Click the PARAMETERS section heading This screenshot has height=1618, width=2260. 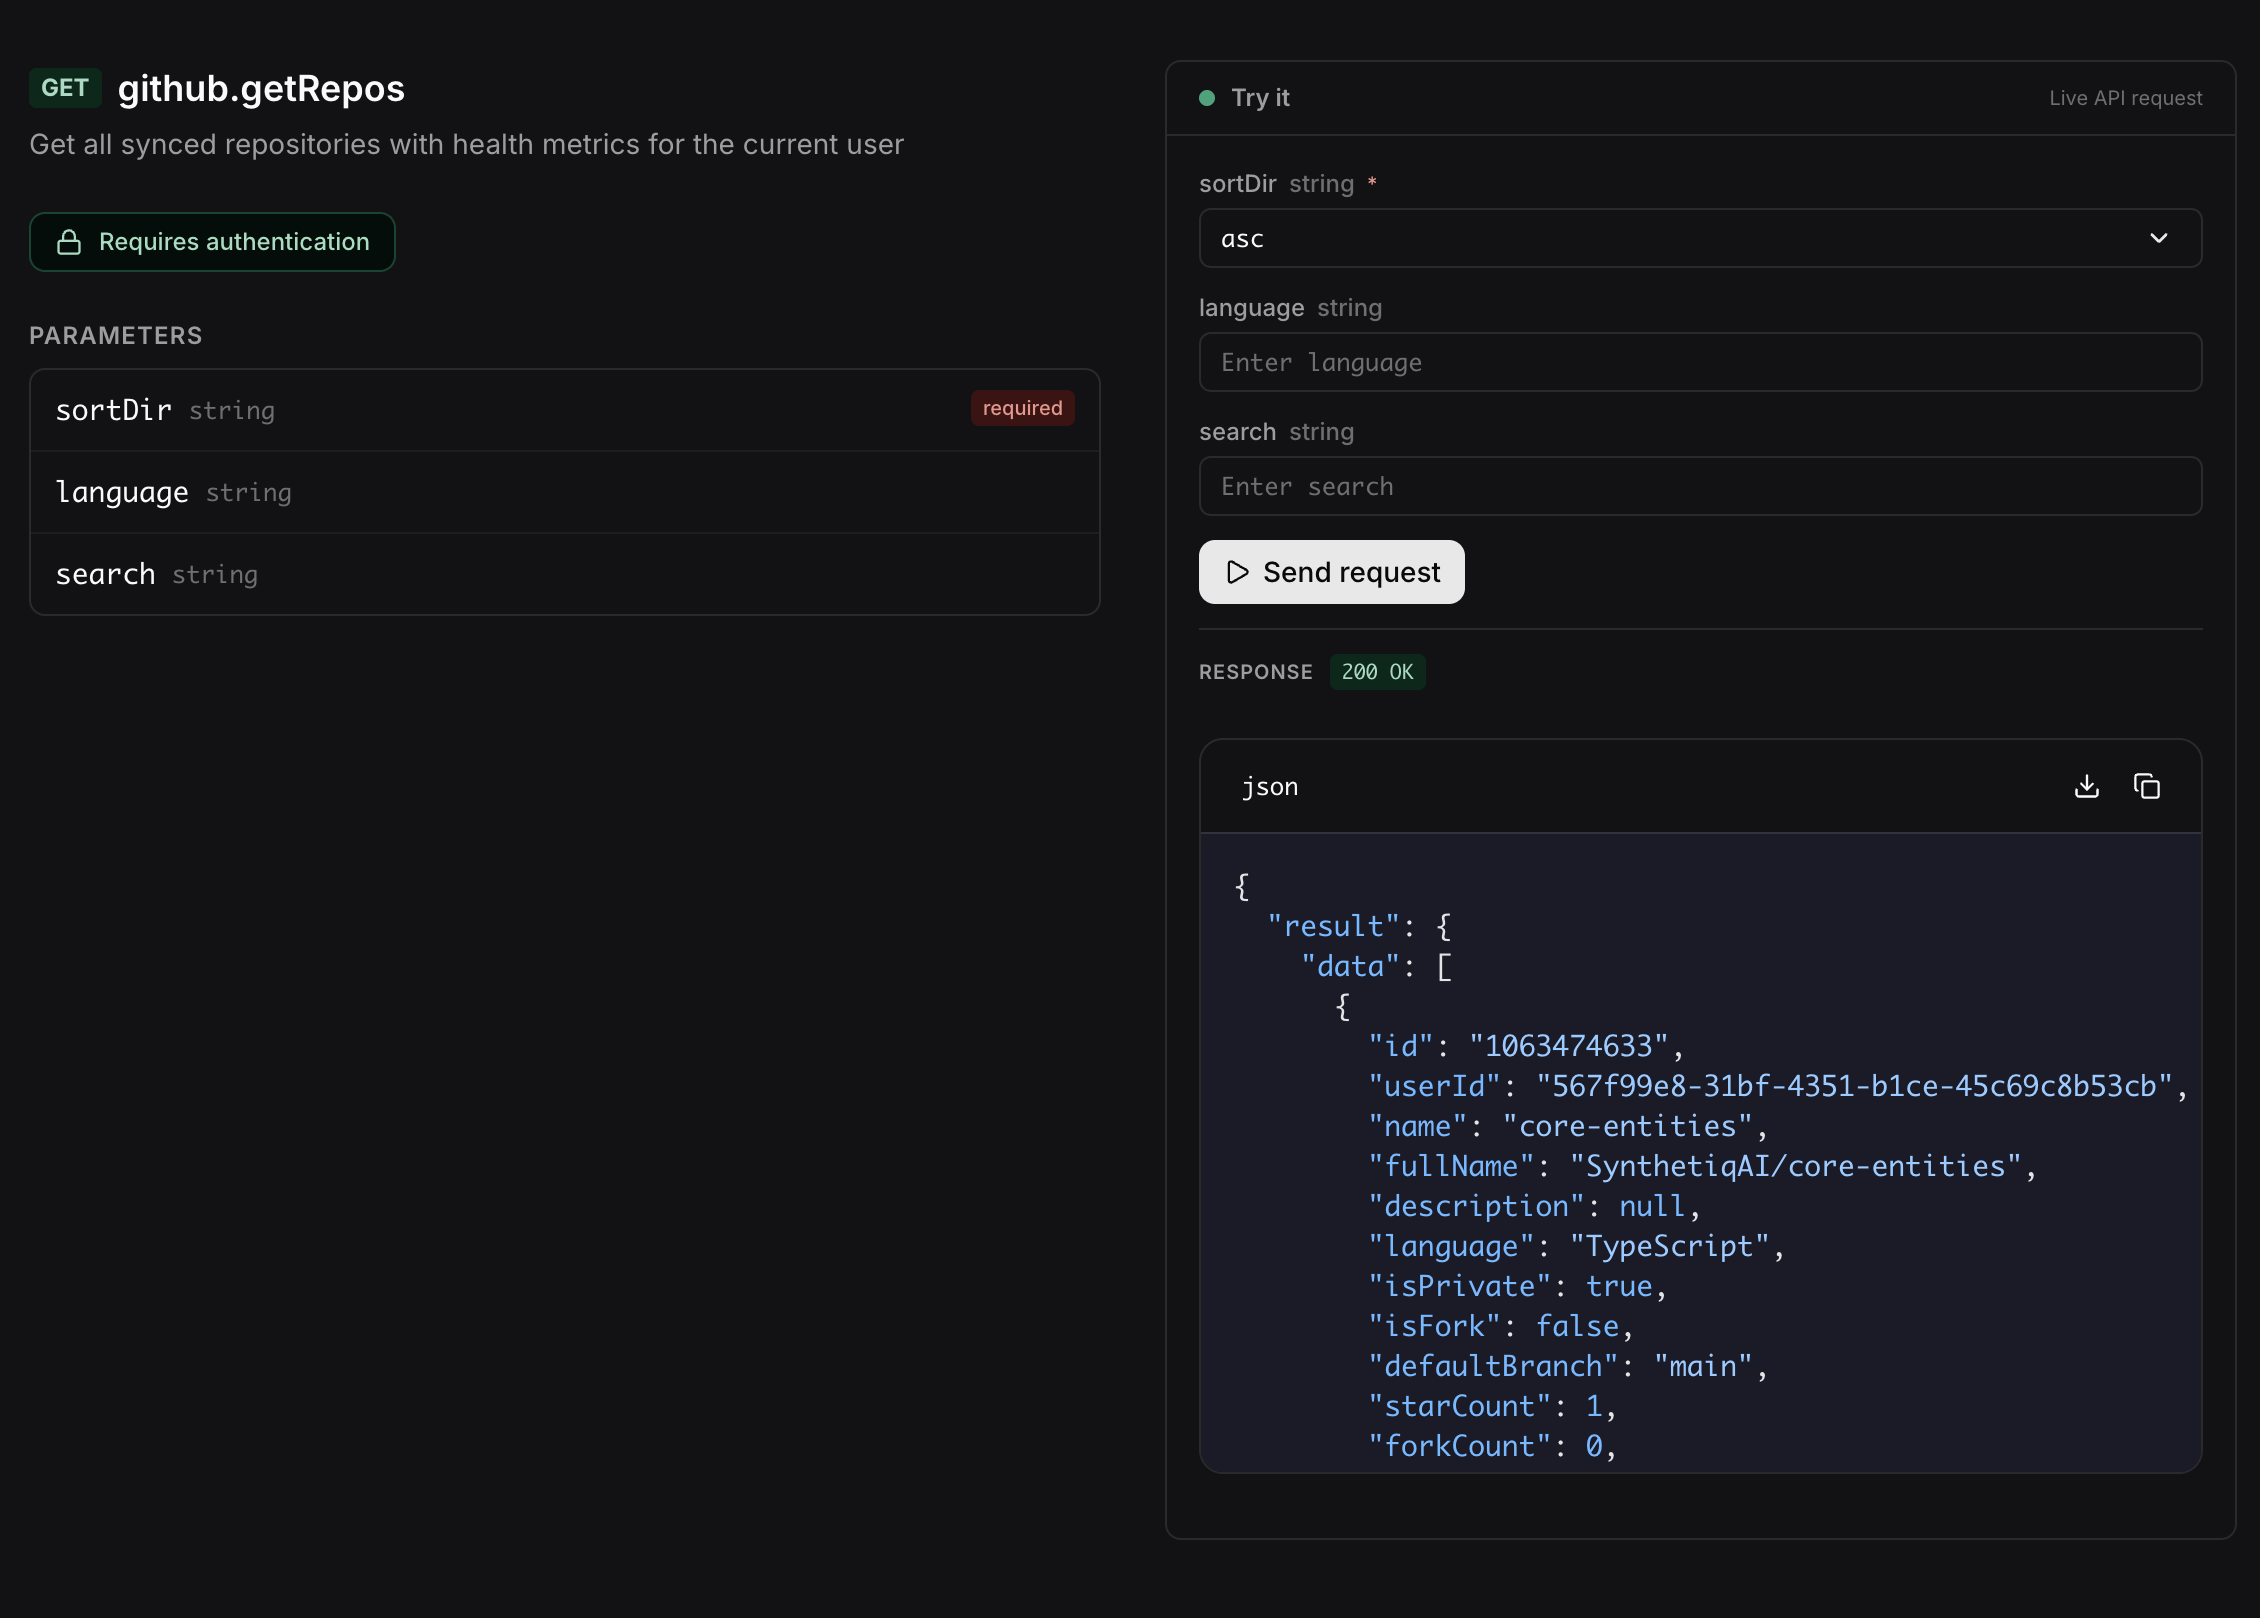pyautogui.click(x=116, y=336)
